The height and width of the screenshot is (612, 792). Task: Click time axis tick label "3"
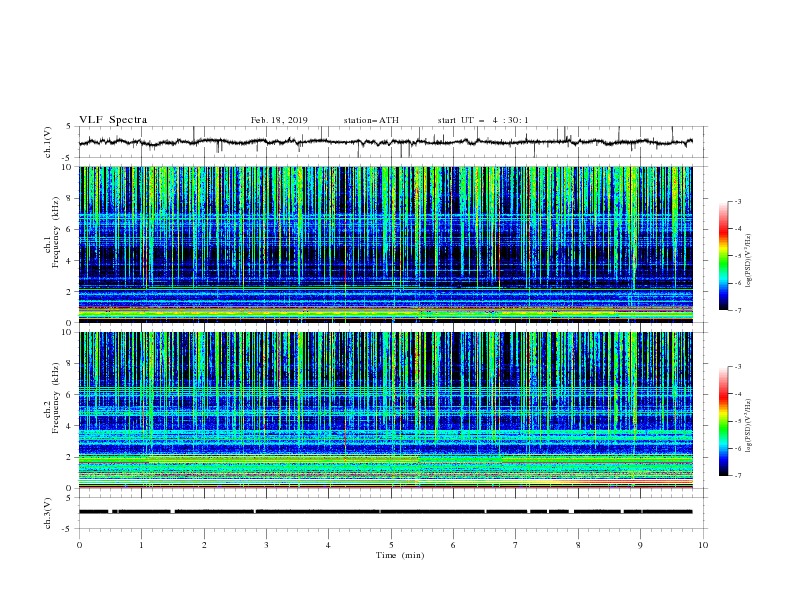tap(266, 545)
